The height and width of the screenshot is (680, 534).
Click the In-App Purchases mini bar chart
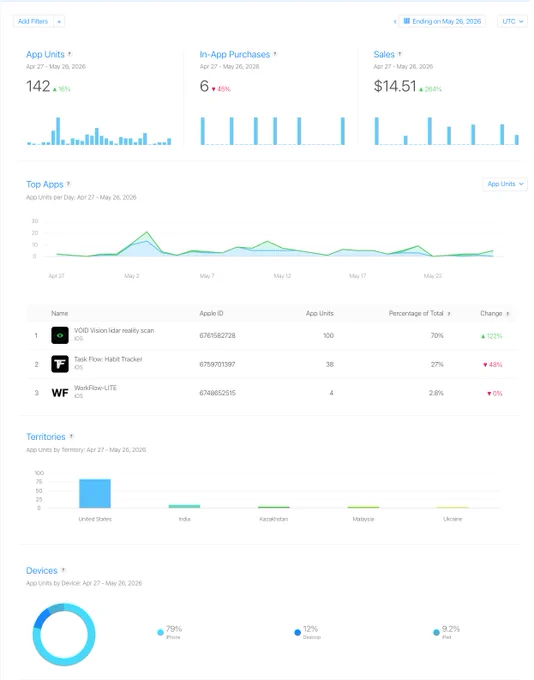tap(273, 131)
